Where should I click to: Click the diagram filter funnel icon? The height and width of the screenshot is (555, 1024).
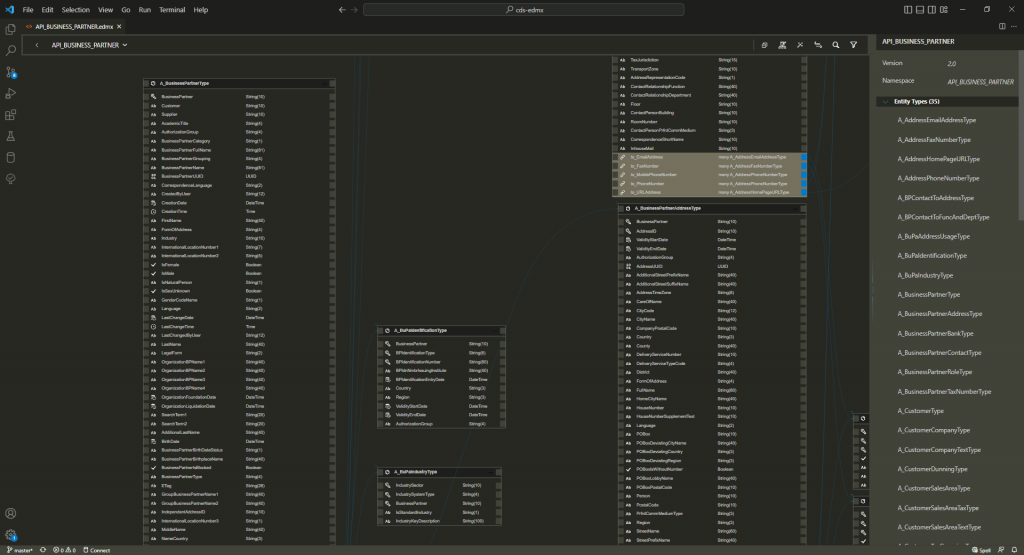[x=854, y=45]
